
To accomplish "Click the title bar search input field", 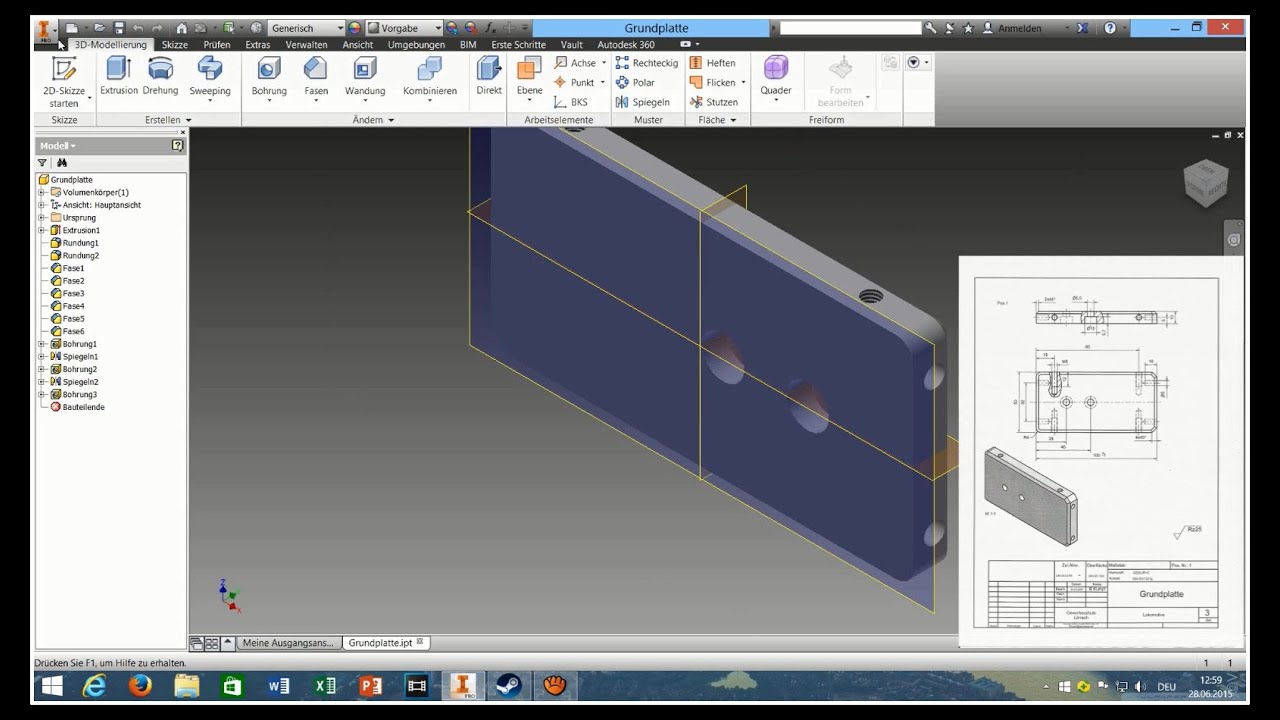I will (x=850, y=28).
